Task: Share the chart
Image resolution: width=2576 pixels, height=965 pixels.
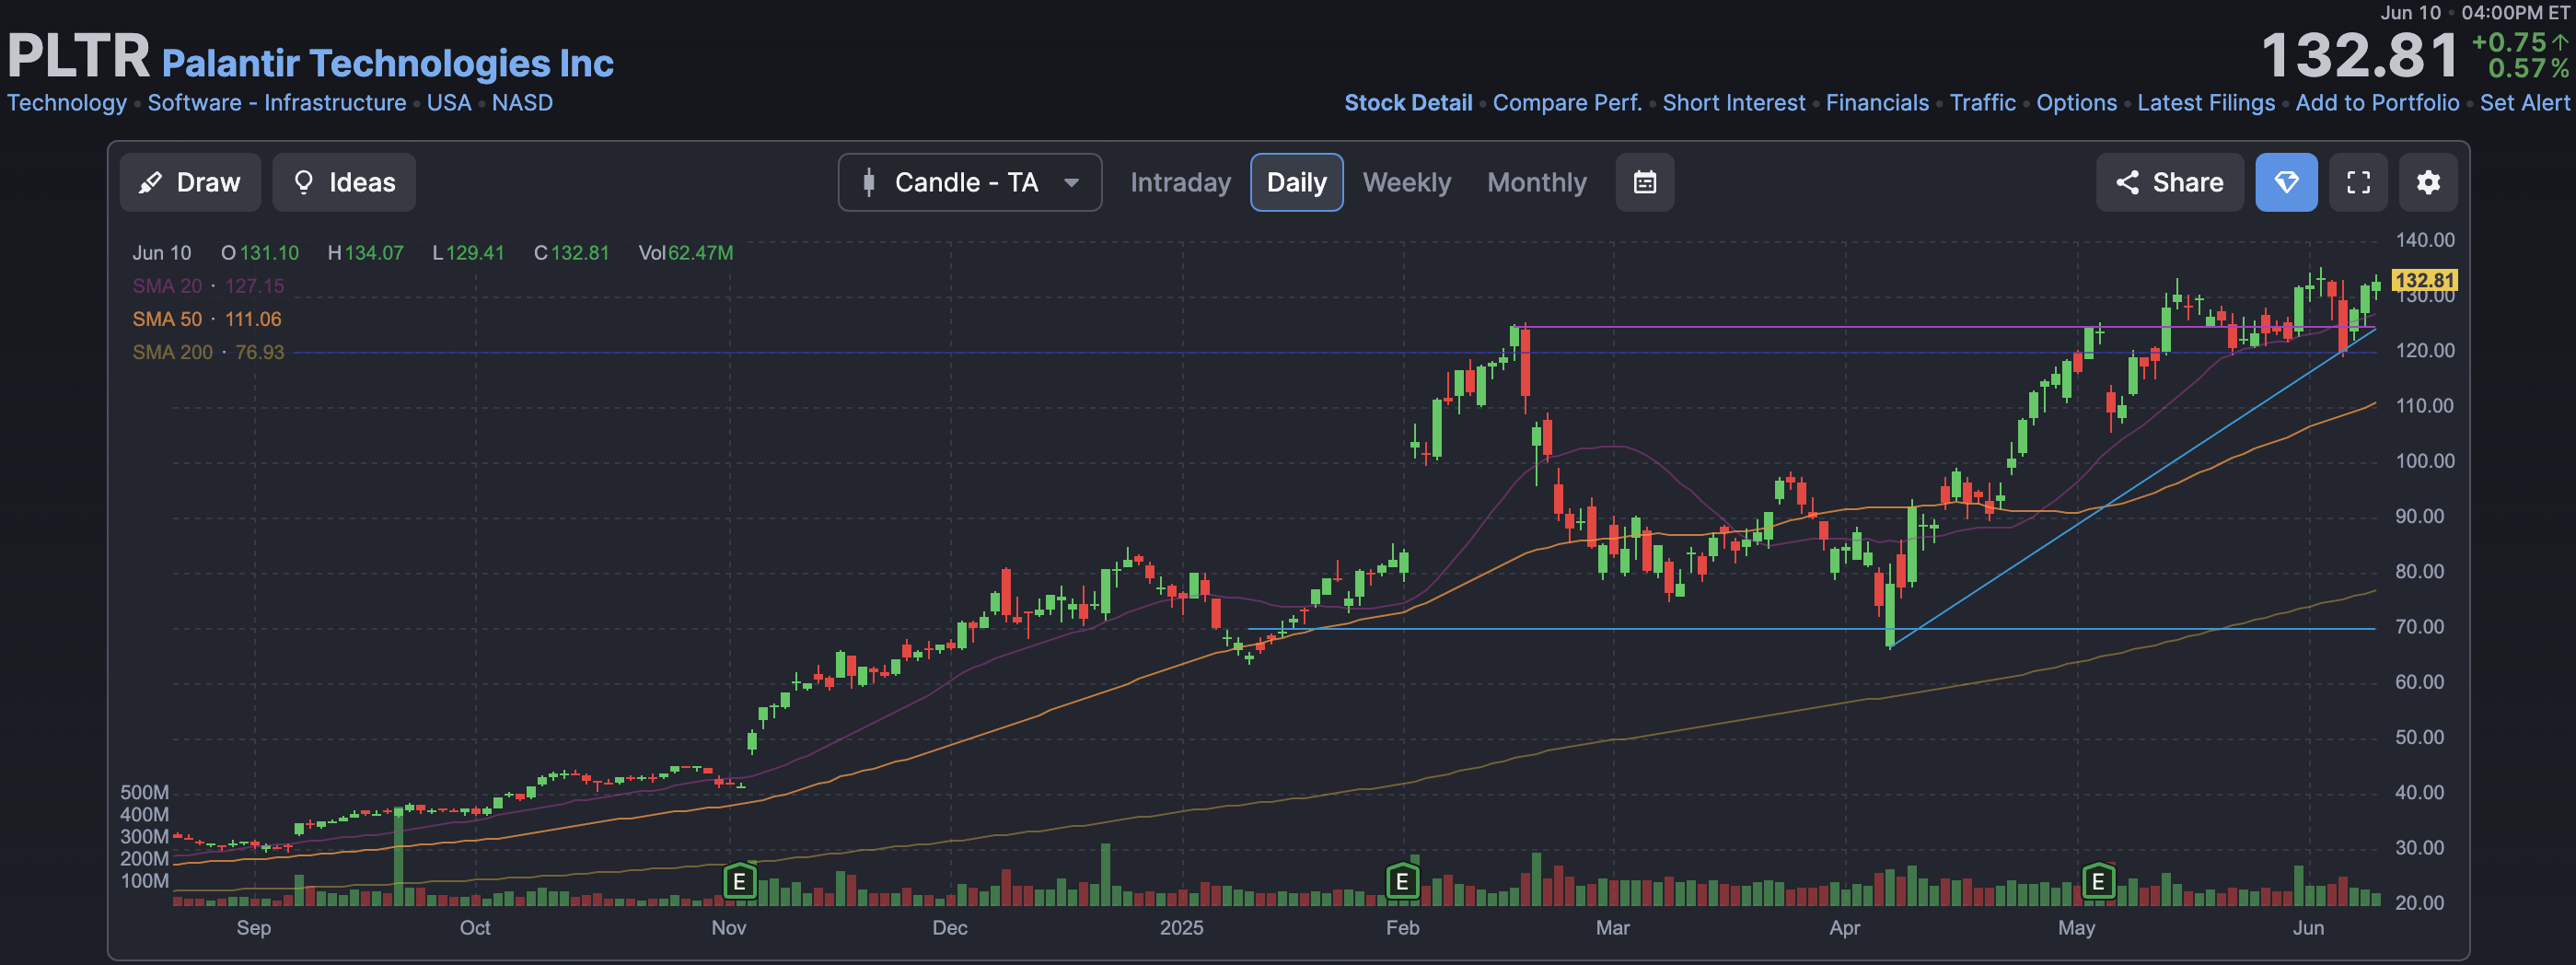Action: [x=2170, y=182]
